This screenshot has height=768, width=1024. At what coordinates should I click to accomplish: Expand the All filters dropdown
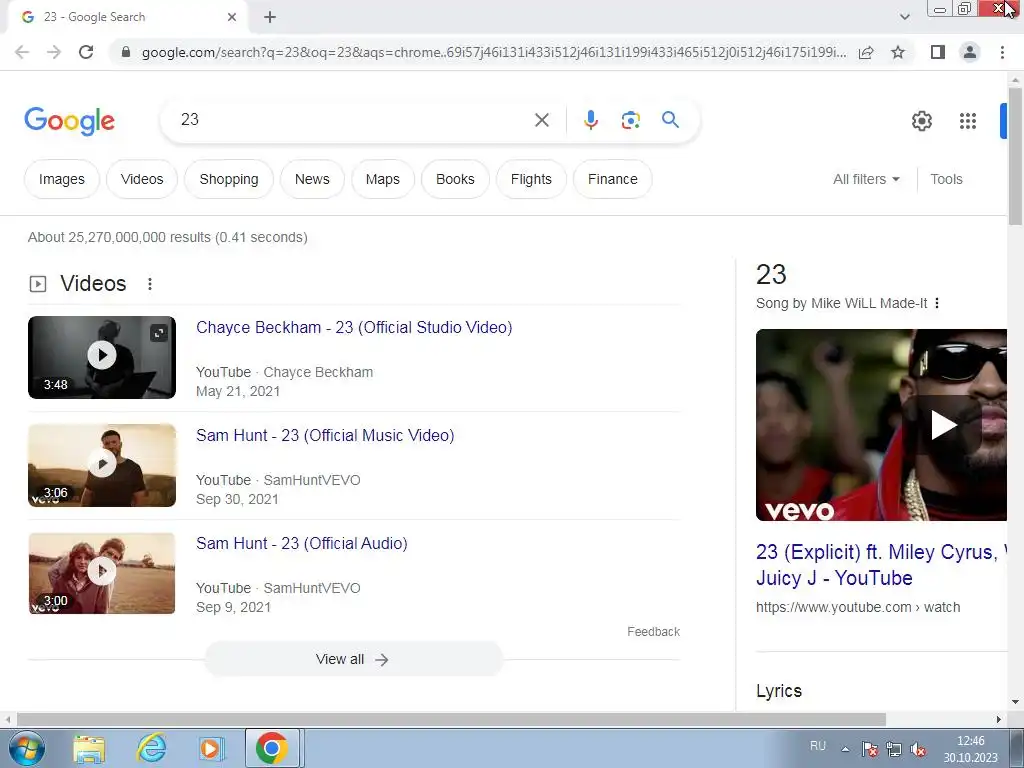[866, 179]
